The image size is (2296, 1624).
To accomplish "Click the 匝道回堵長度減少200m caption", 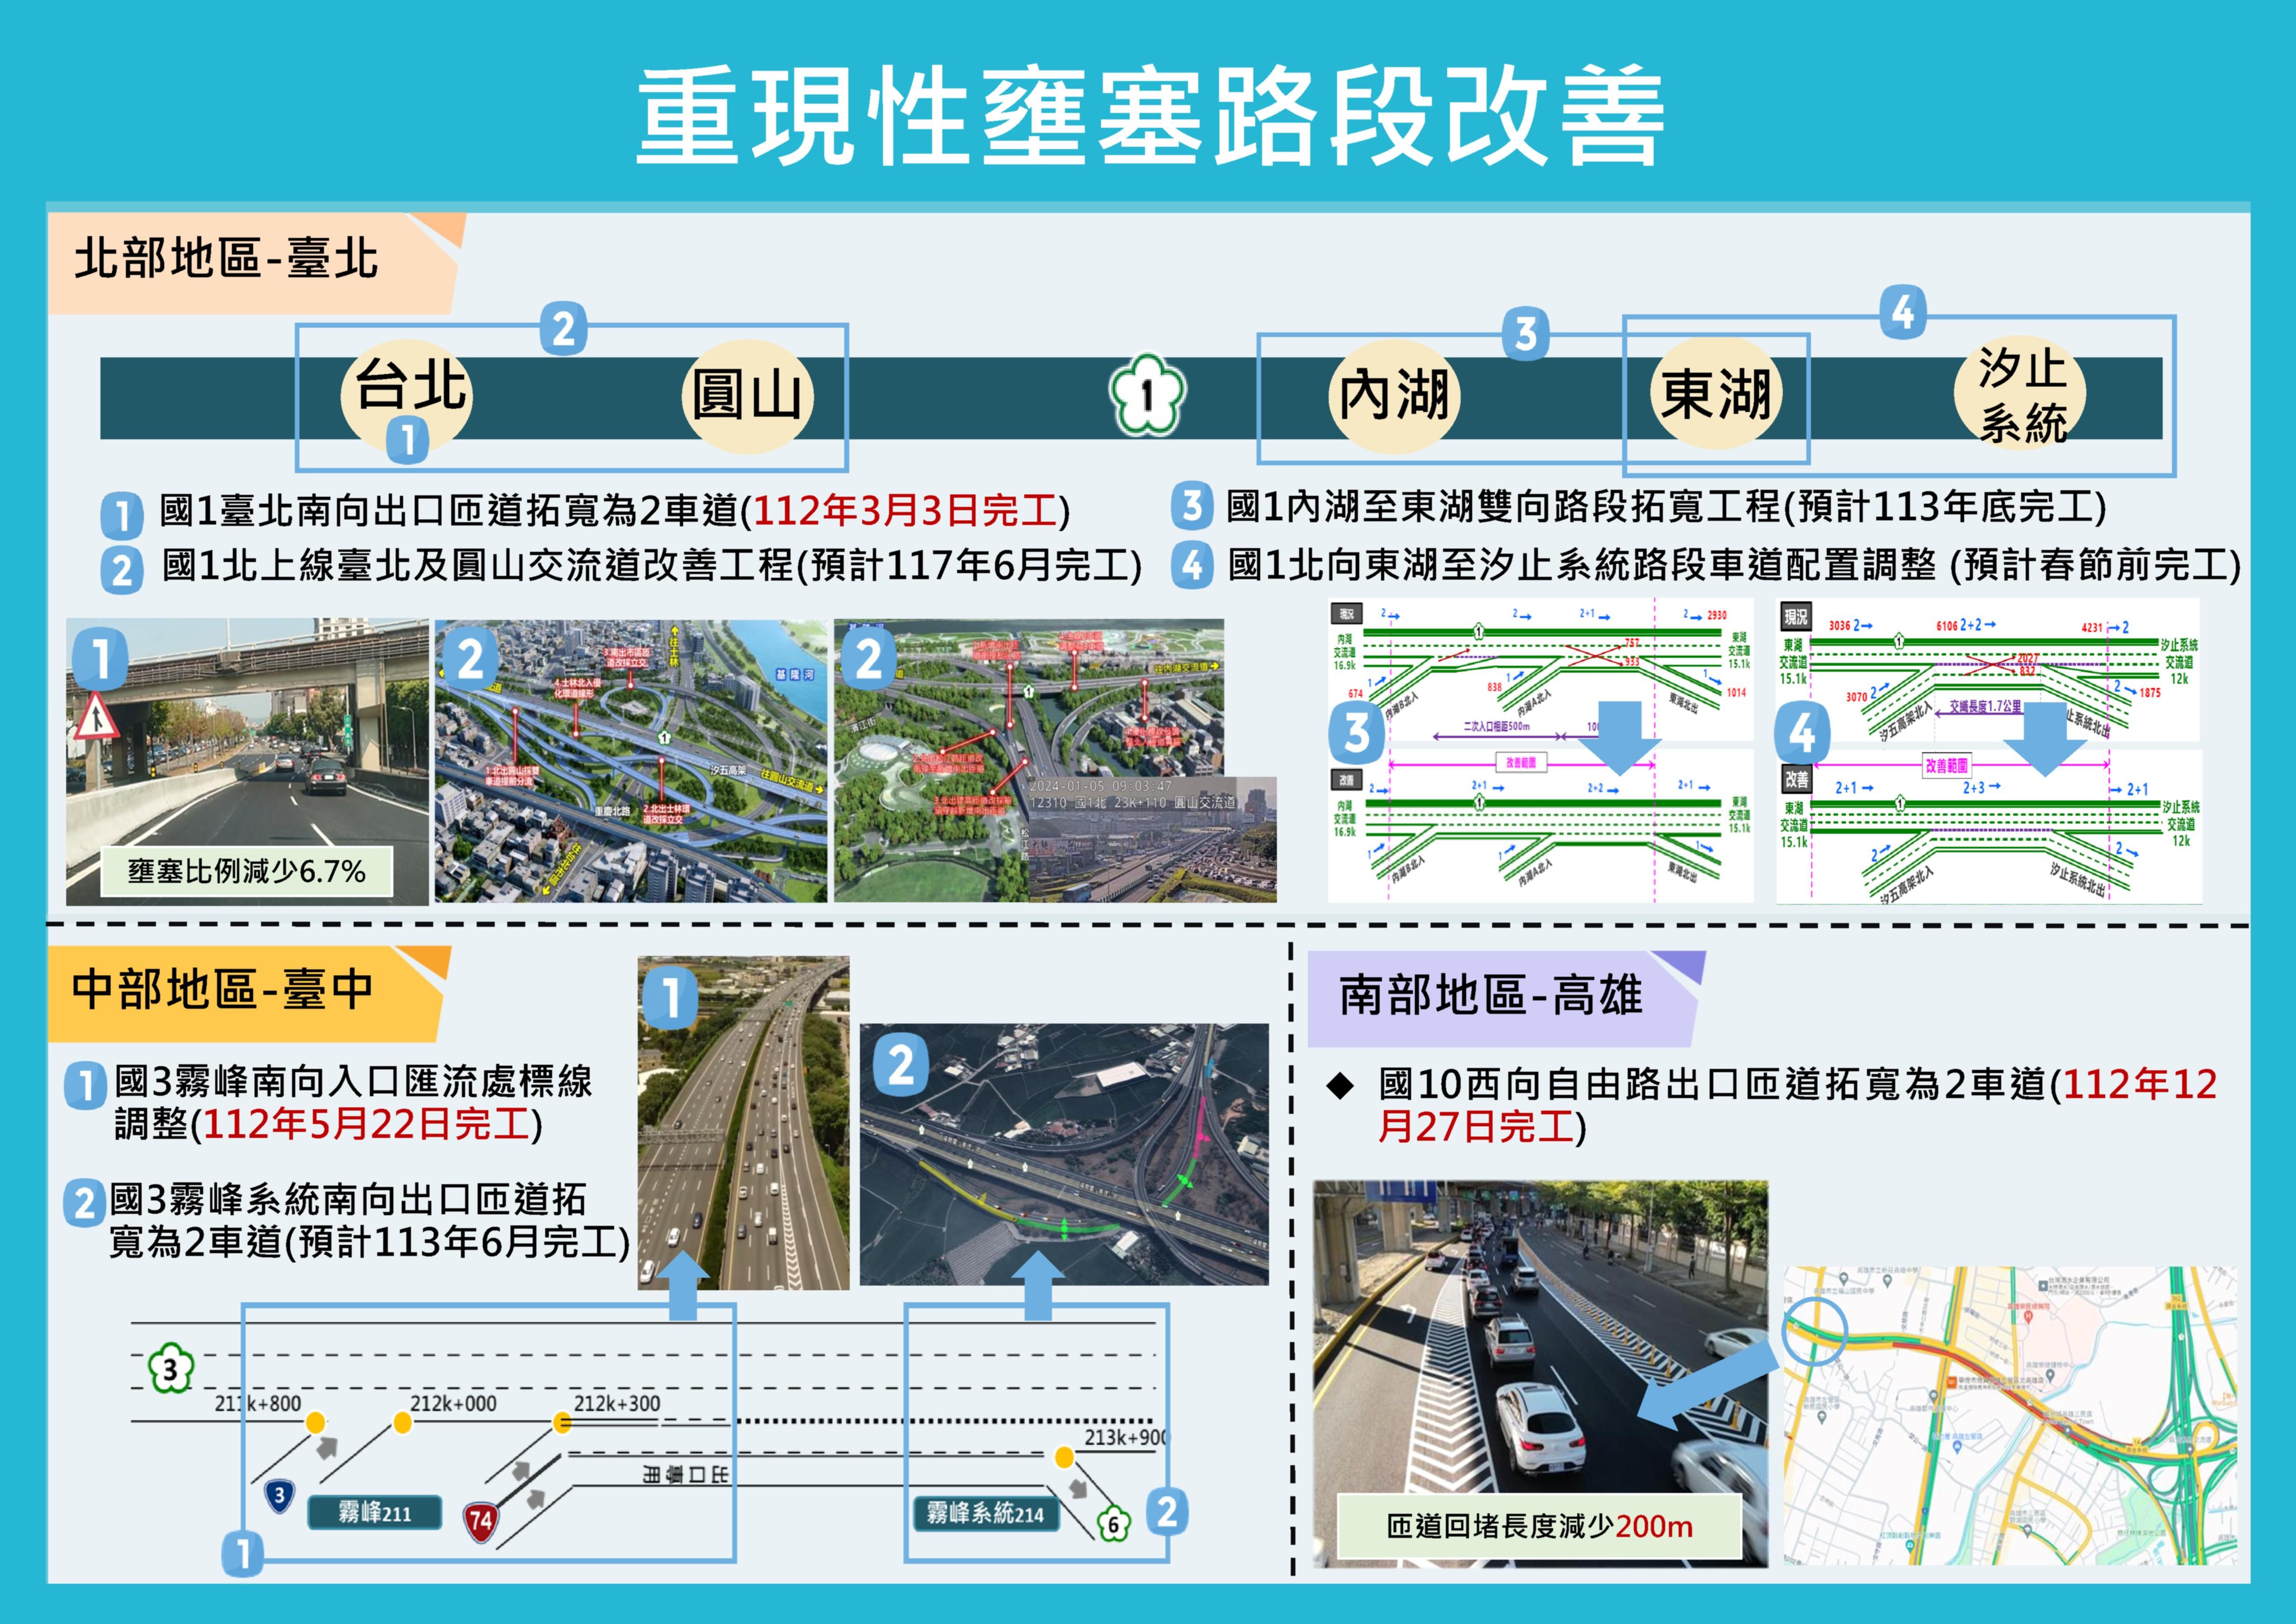I will click(x=1540, y=1526).
